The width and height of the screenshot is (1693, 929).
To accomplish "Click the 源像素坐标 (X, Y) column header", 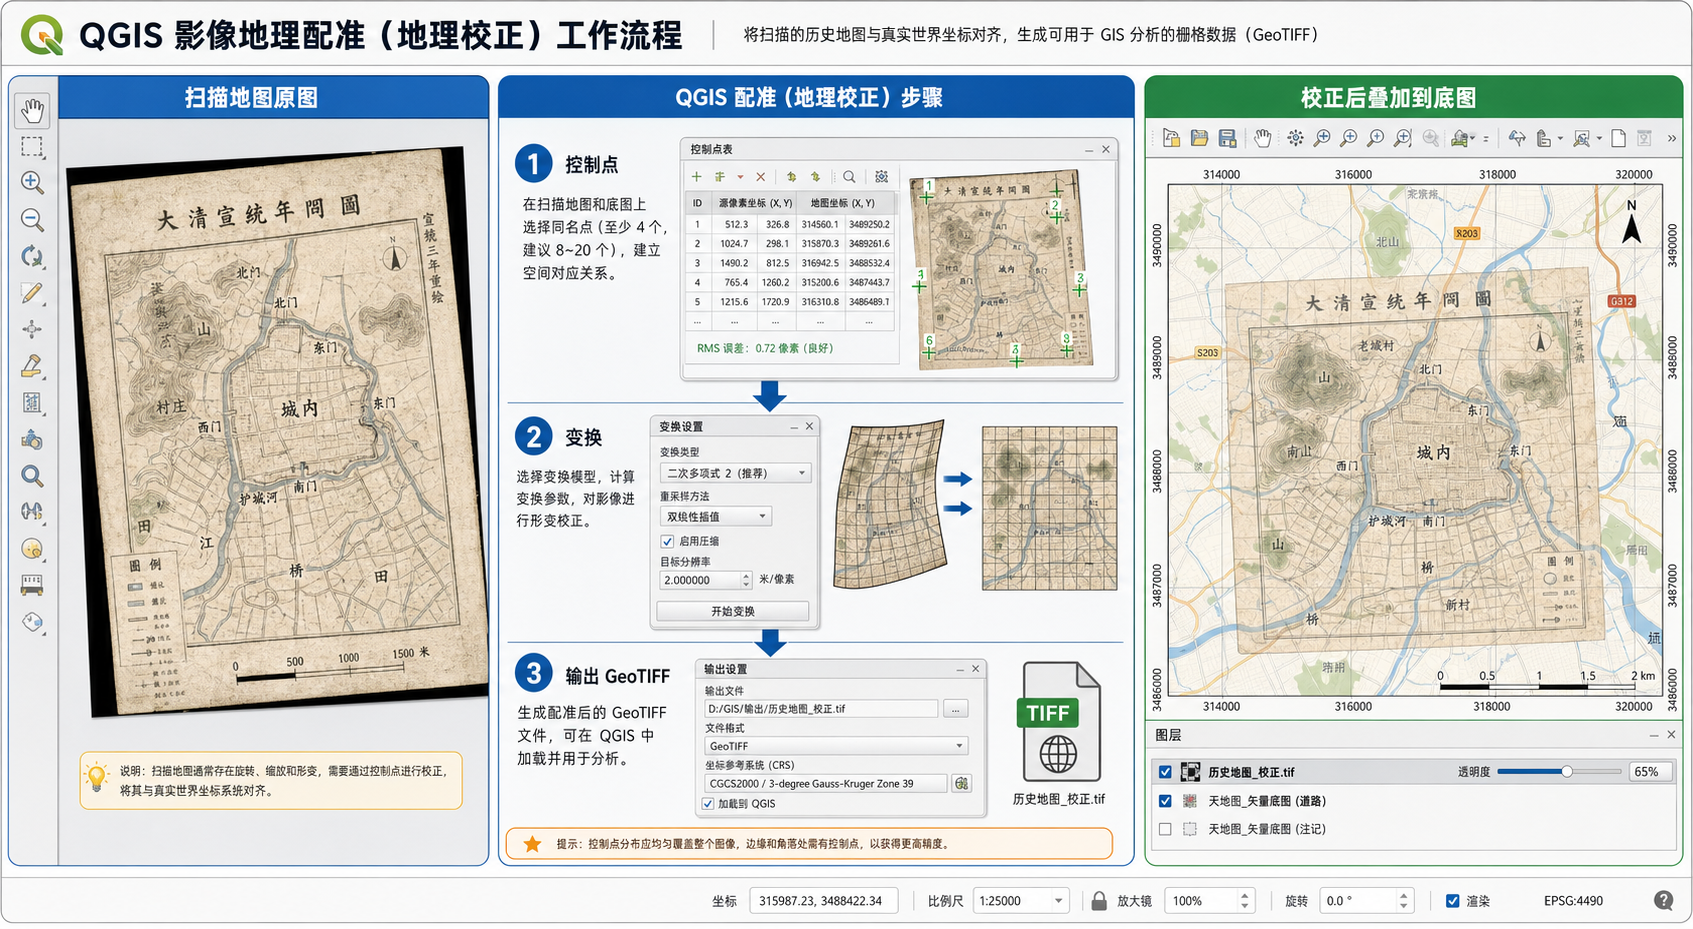I will (x=755, y=203).
